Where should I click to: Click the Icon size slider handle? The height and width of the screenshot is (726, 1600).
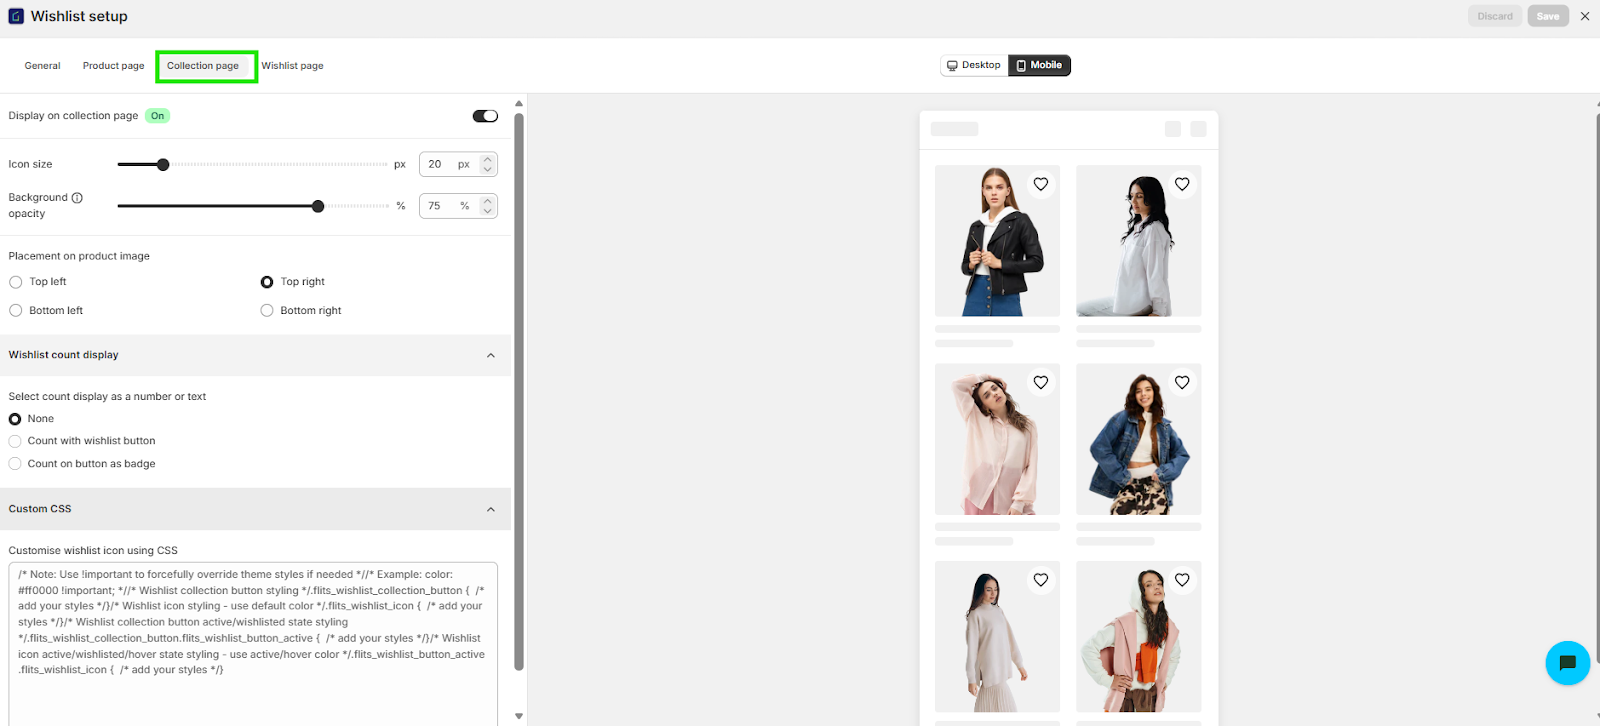pyautogui.click(x=163, y=164)
